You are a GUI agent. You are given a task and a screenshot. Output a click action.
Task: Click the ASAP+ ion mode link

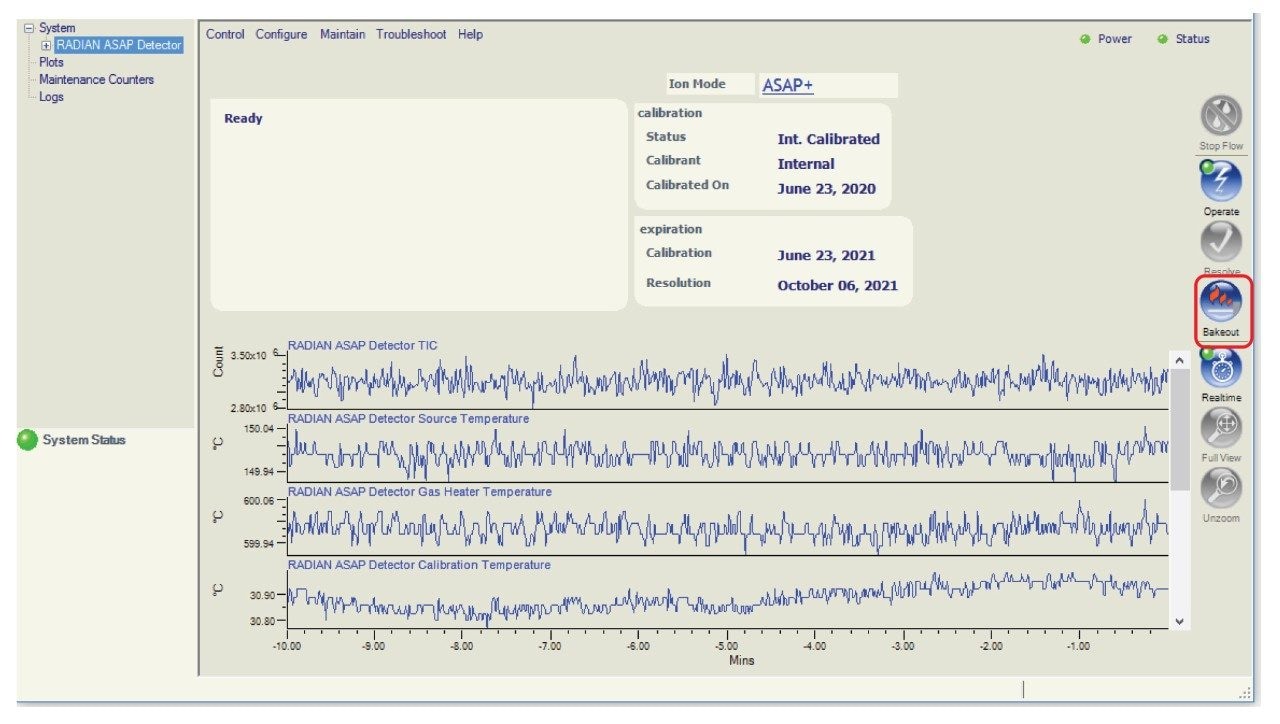tap(788, 86)
